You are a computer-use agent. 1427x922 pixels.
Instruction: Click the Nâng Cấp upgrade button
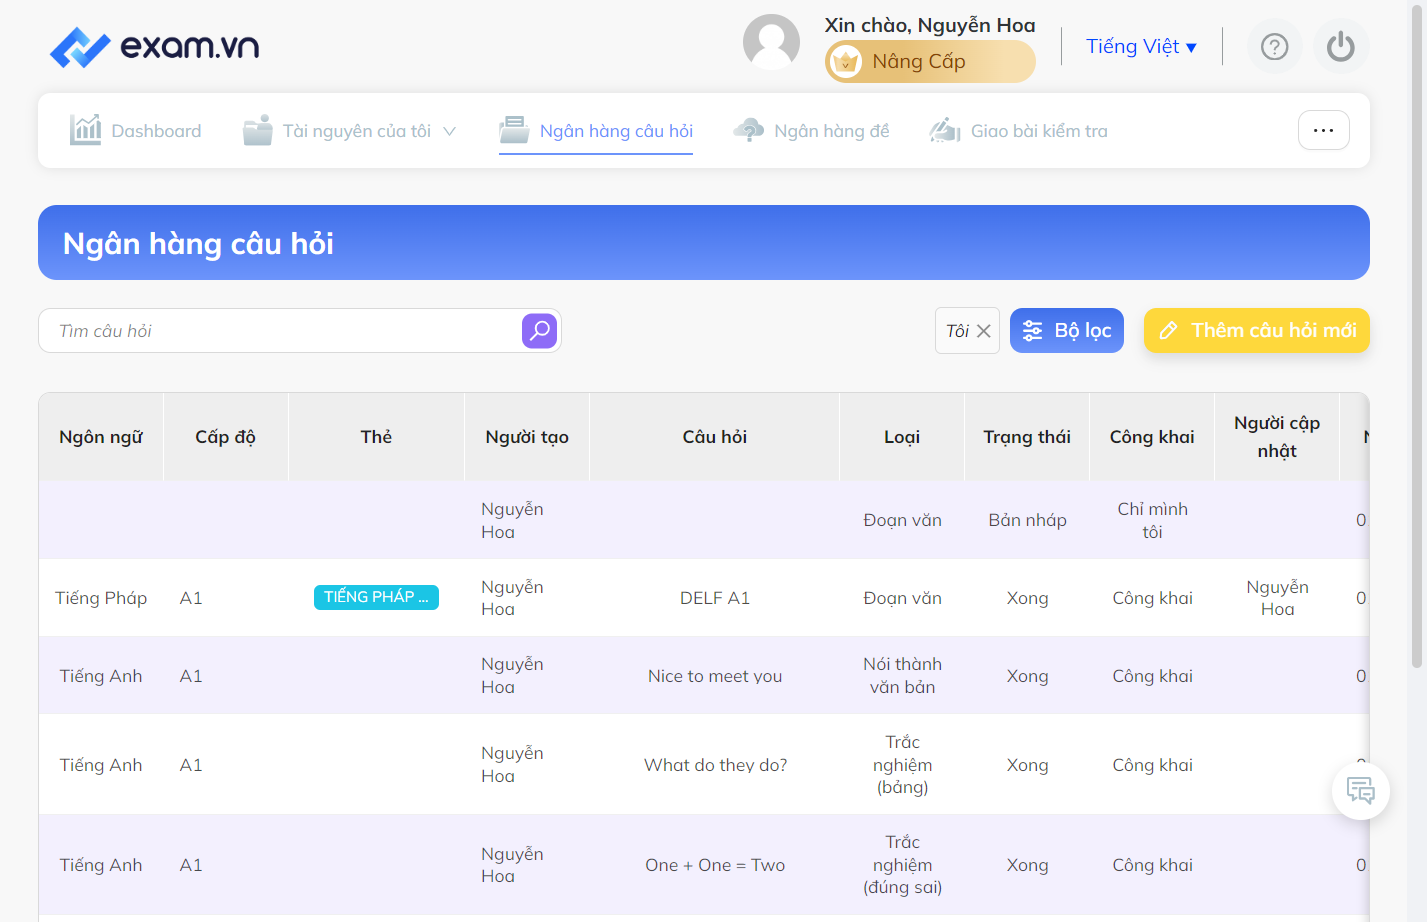(x=930, y=62)
